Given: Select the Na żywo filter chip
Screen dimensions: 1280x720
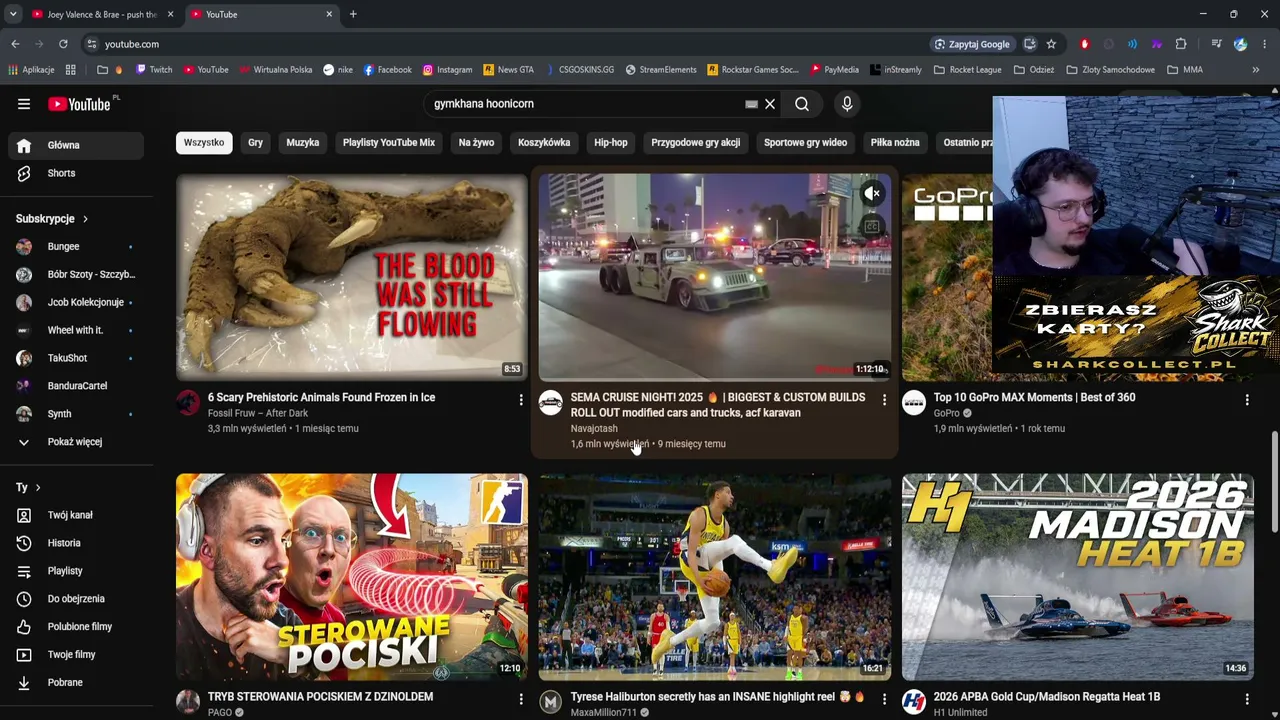Looking at the screenshot, I should click(x=476, y=143).
